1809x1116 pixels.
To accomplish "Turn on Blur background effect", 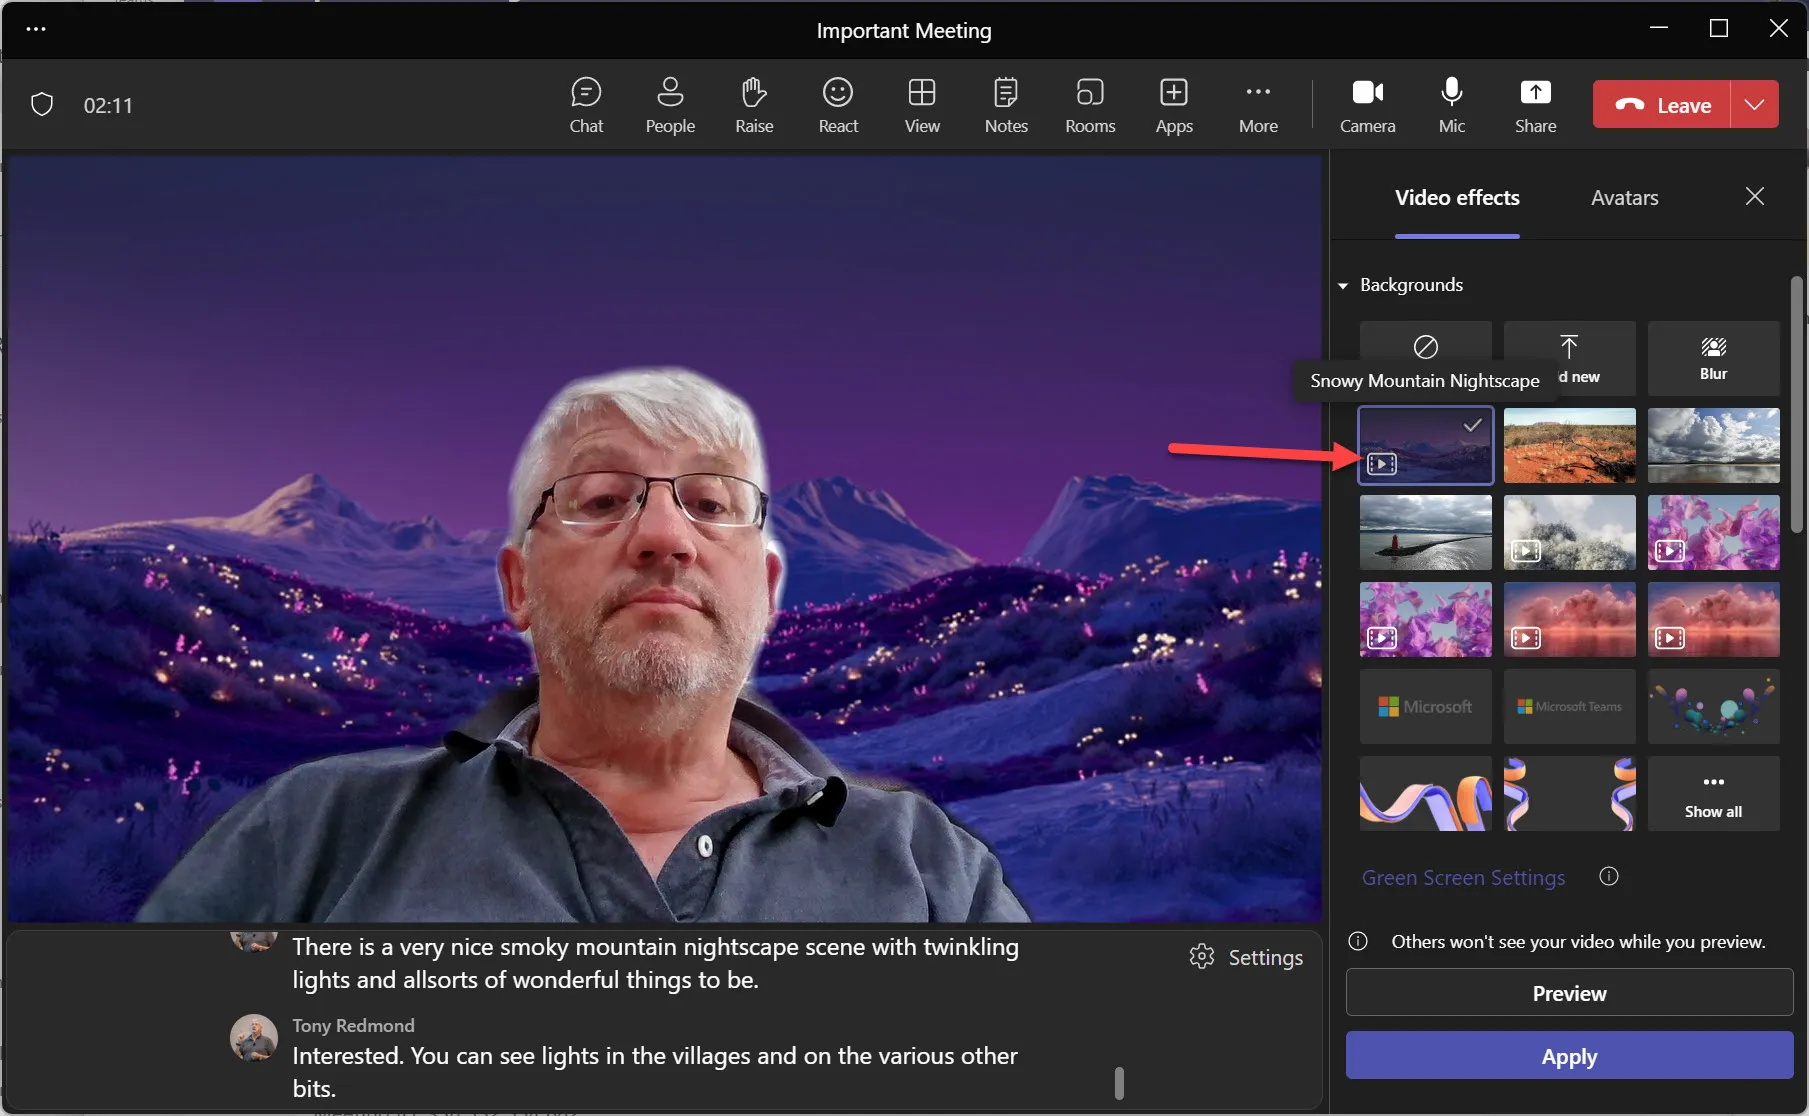I will coord(1713,358).
